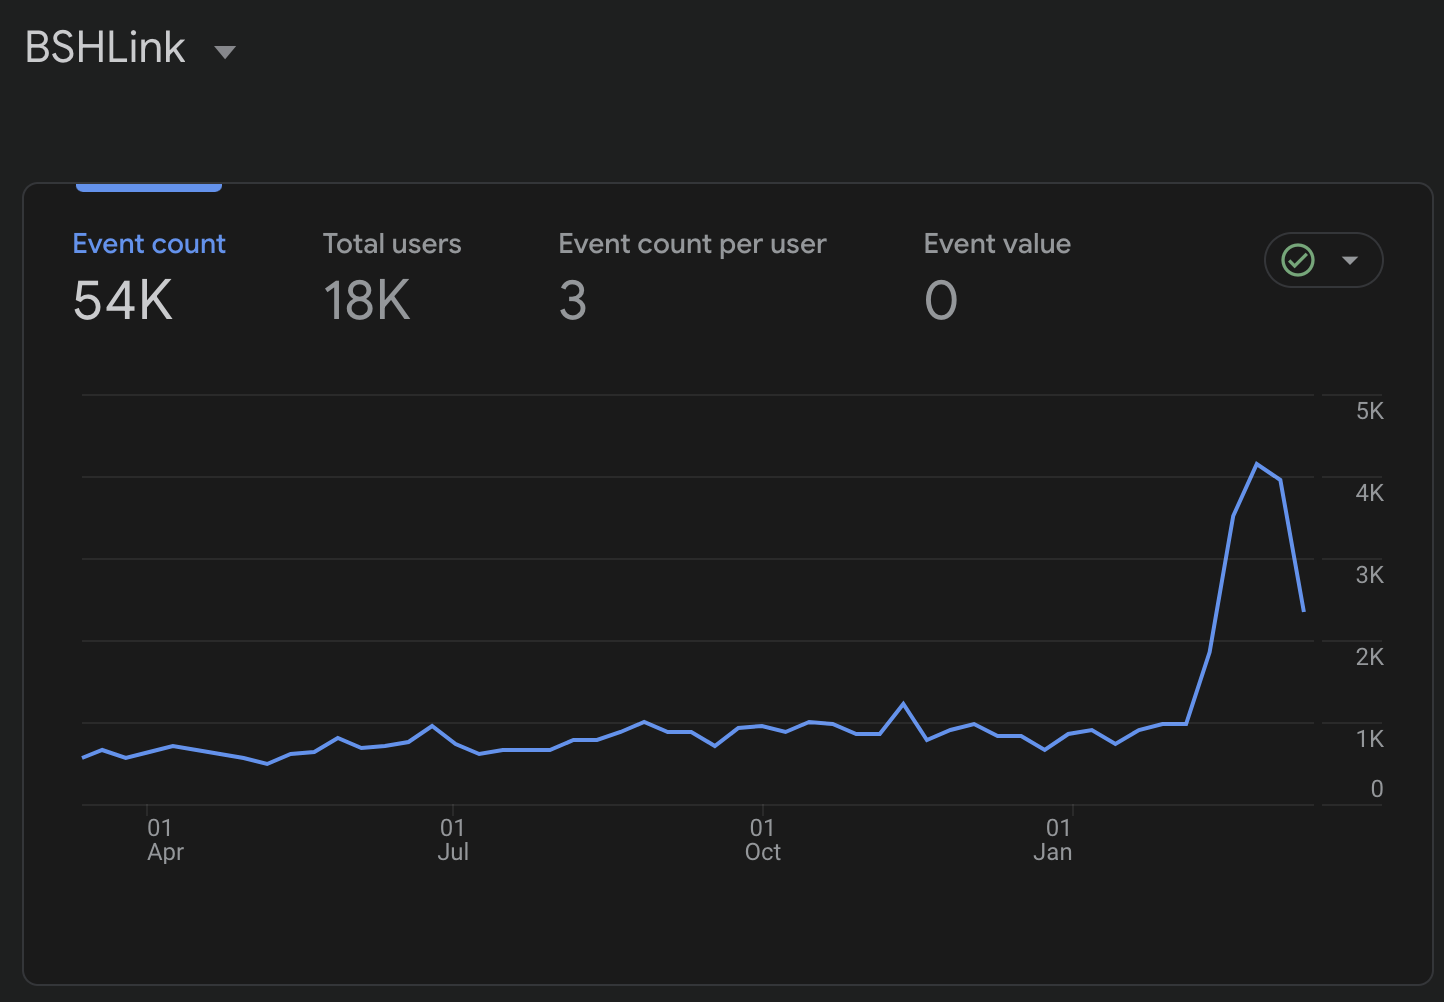Click the 01 Jul axis label

(453, 840)
